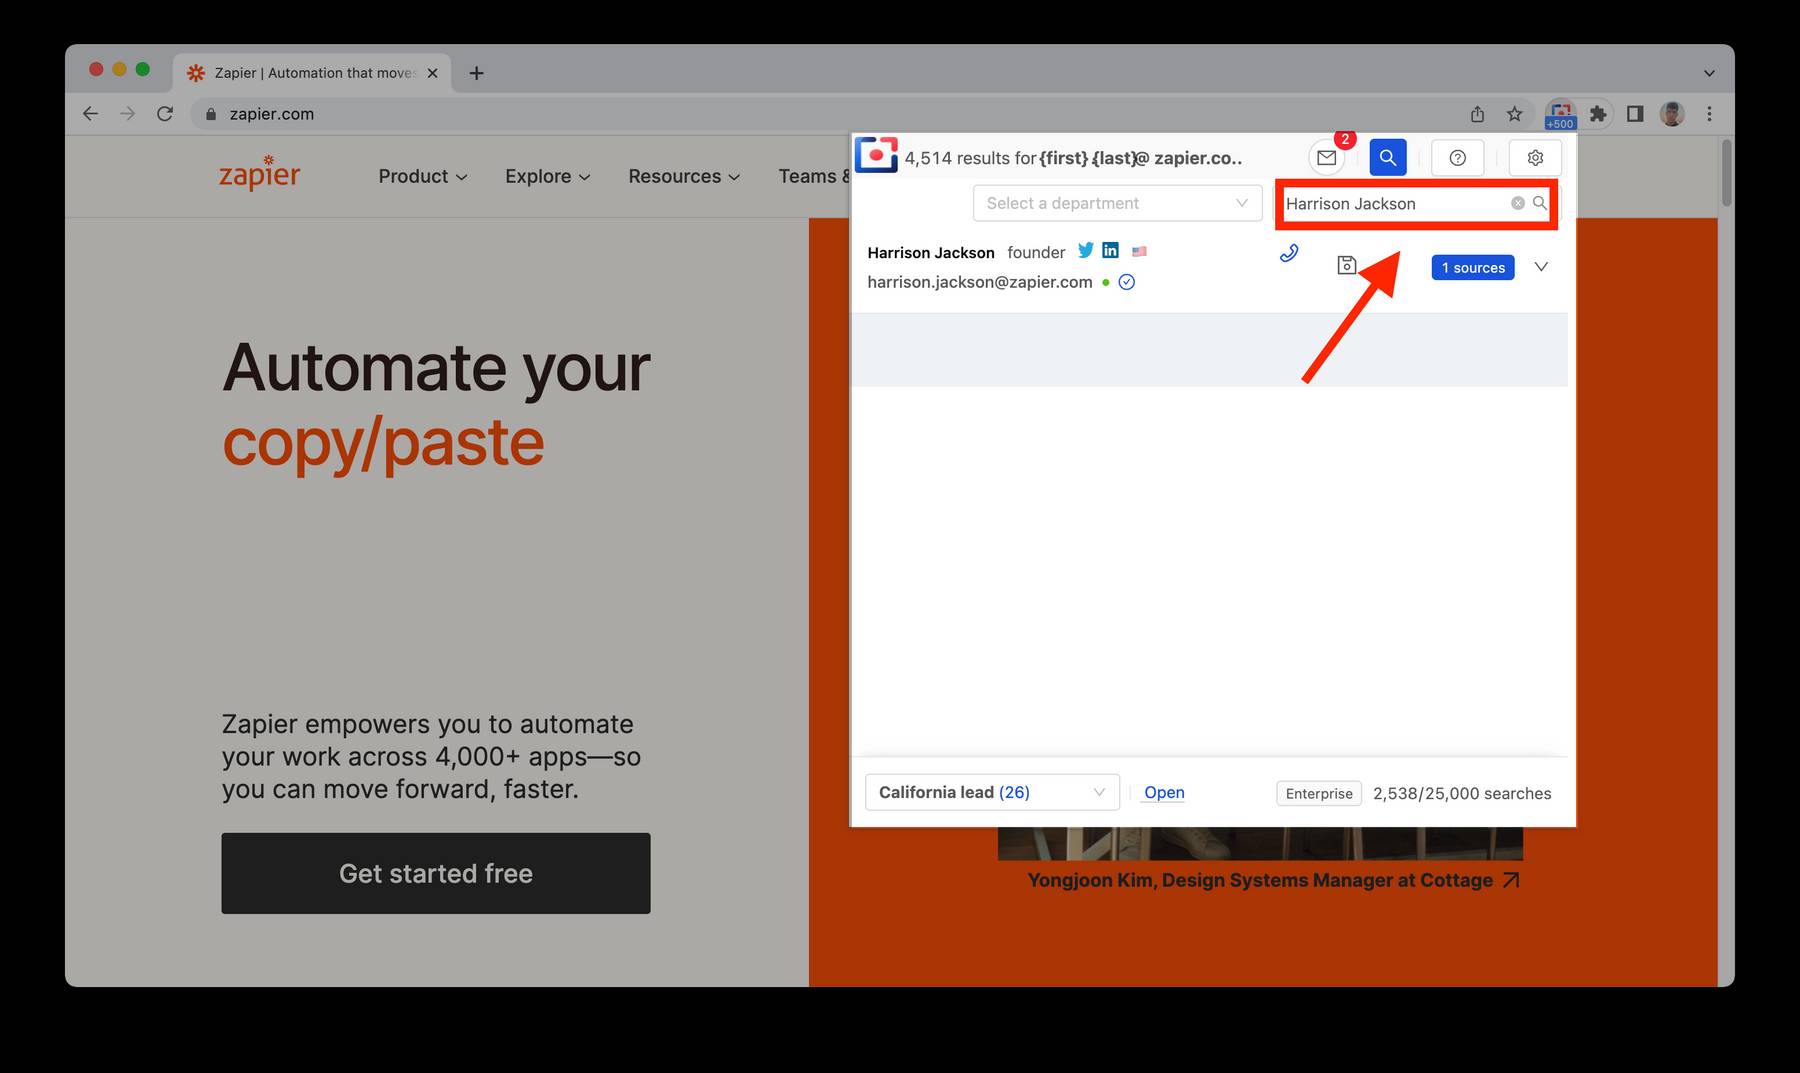Open the extension settings gear
This screenshot has height=1073, width=1800.
[x=1535, y=157]
